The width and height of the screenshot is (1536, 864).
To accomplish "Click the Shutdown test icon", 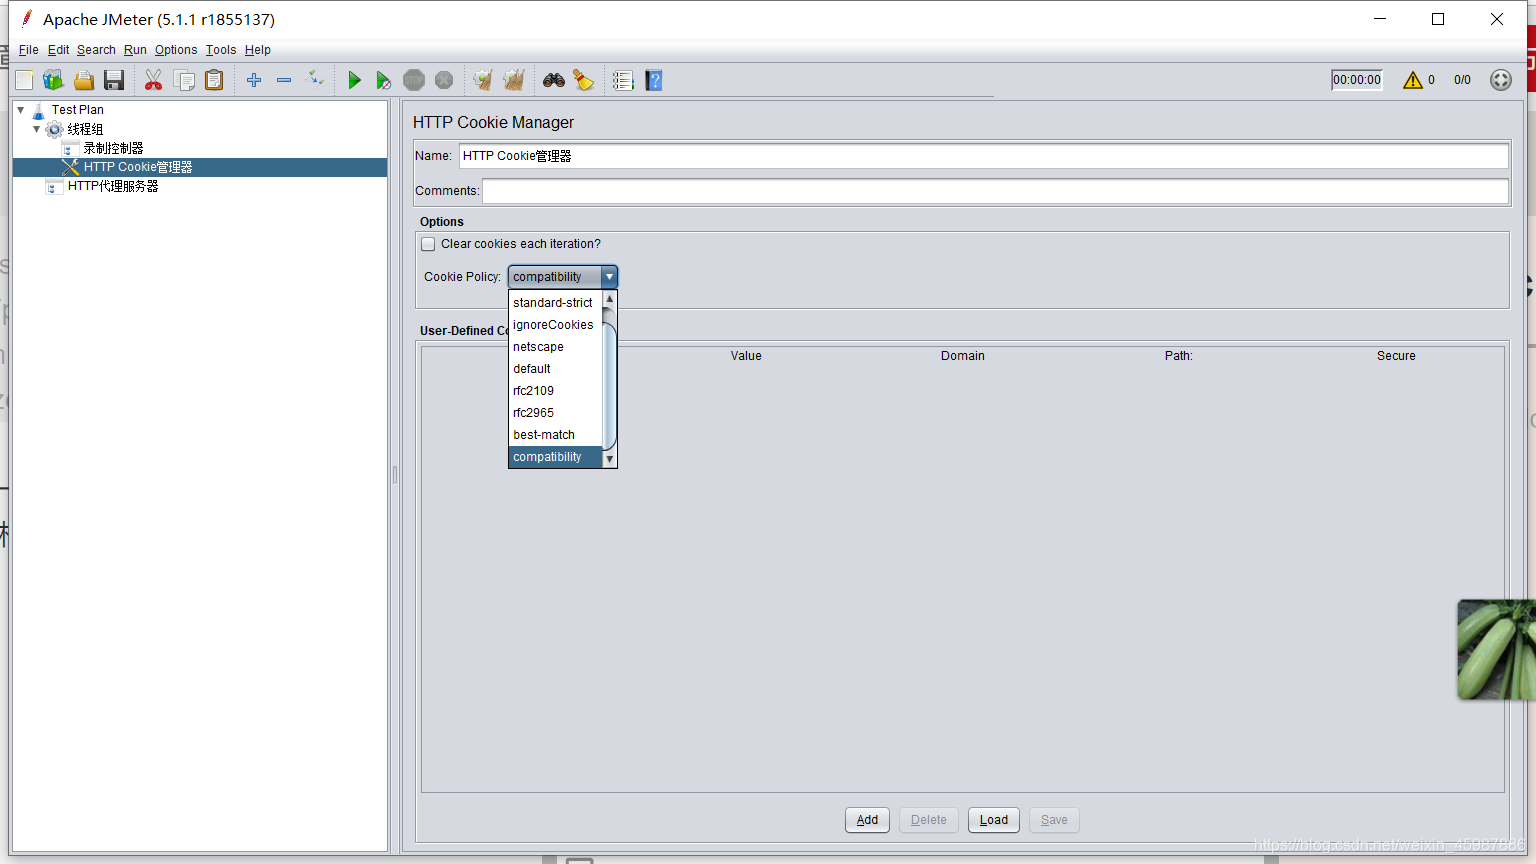I will [444, 80].
